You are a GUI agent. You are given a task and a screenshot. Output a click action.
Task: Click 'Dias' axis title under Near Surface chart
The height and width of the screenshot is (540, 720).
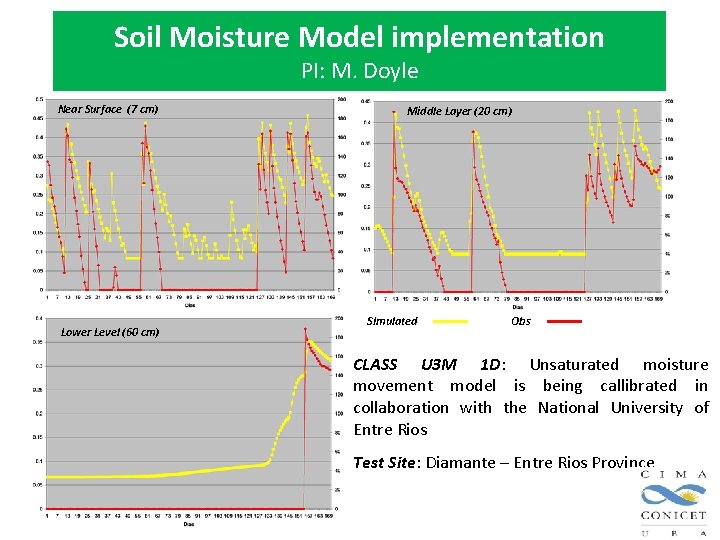(x=190, y=305)
